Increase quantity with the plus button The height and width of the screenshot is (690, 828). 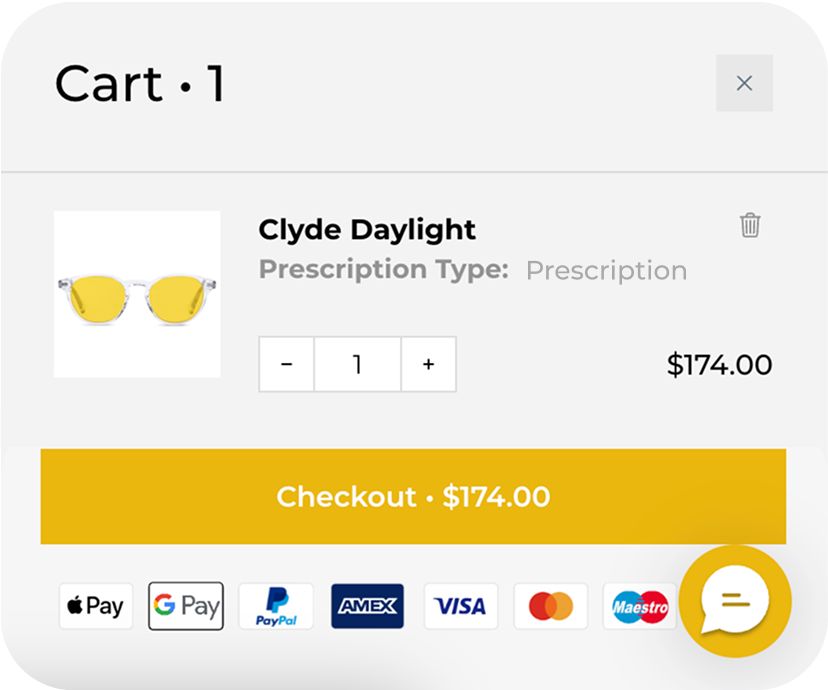pos(428,364)
